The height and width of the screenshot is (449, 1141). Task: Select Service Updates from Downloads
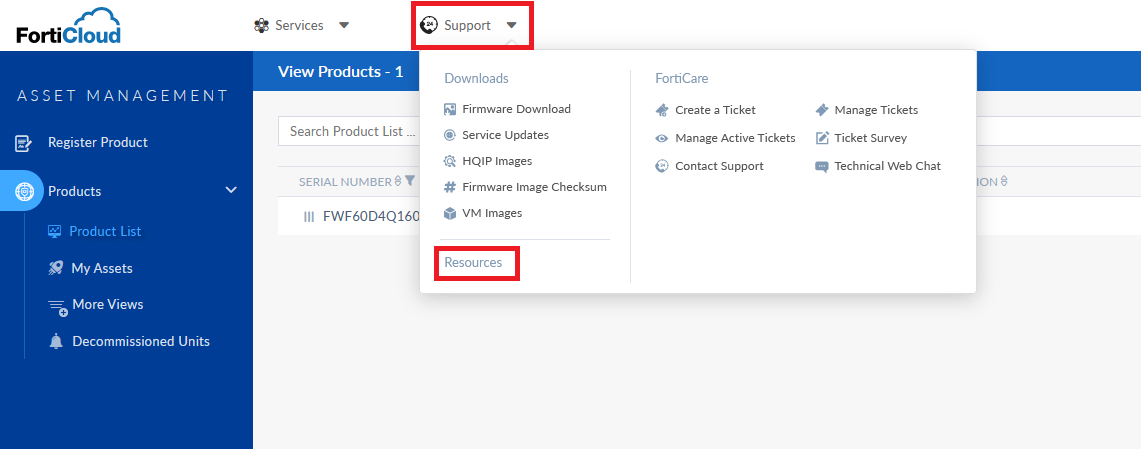click(505, 135)
